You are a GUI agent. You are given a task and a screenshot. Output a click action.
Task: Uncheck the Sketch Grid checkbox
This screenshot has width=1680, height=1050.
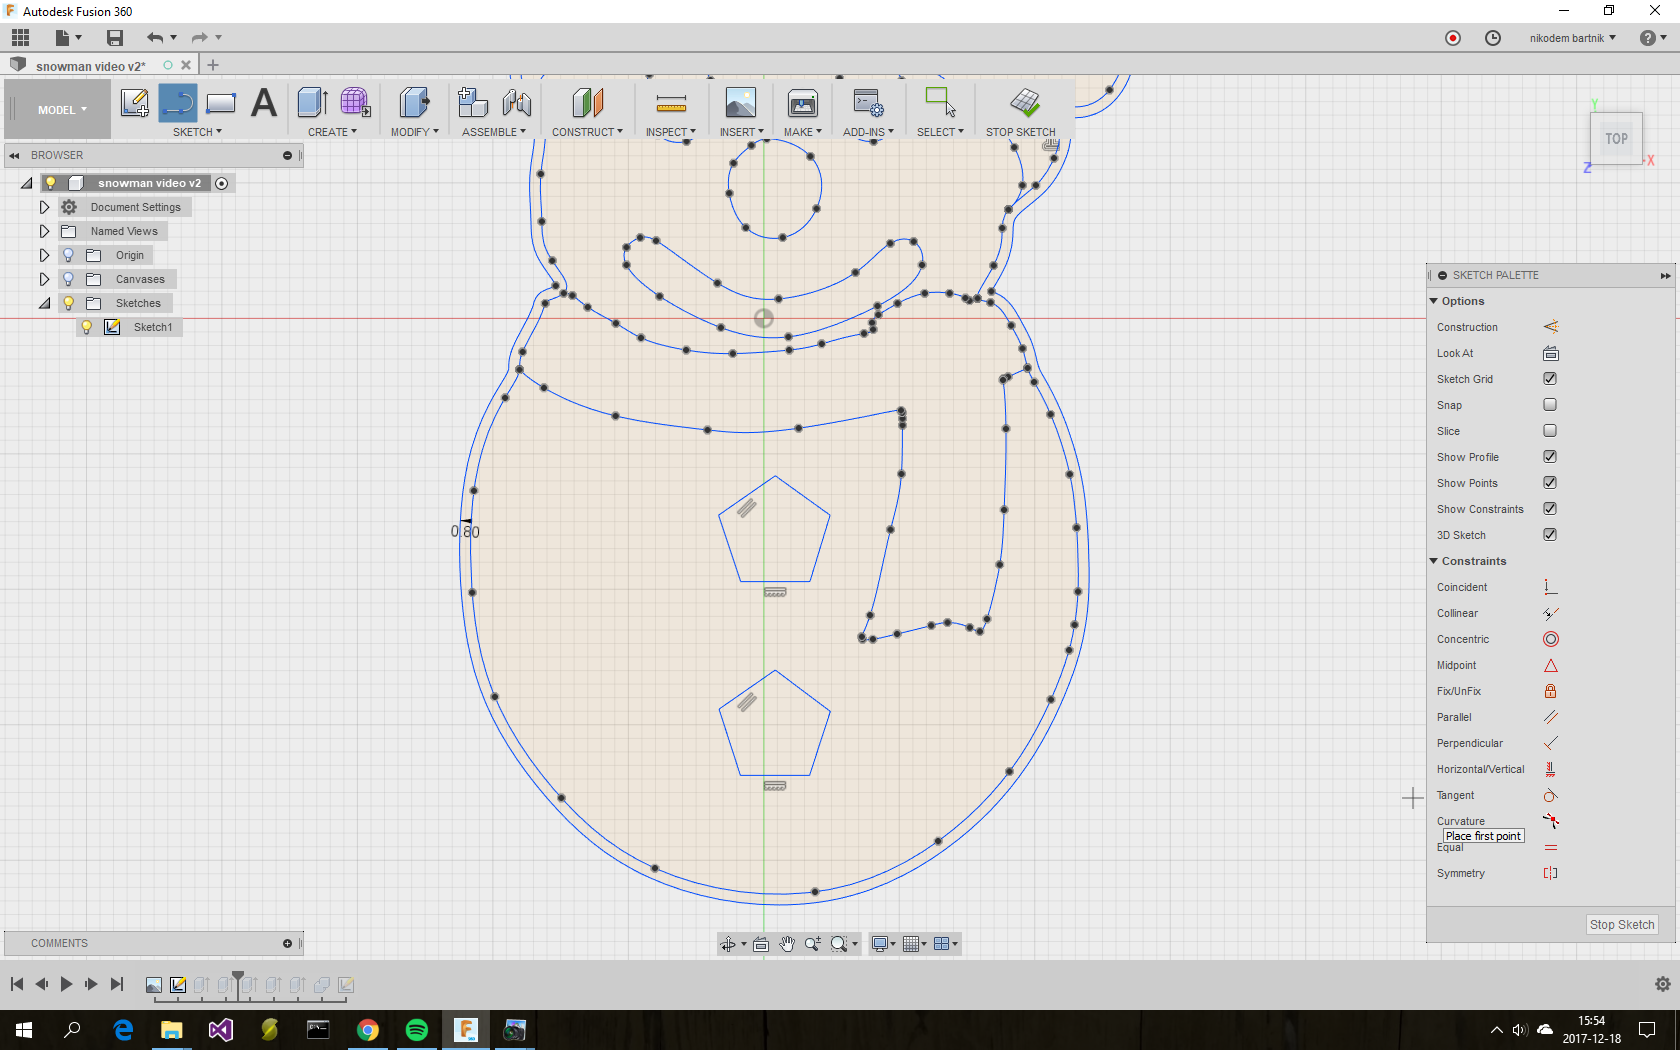[x=1550, y=379]
